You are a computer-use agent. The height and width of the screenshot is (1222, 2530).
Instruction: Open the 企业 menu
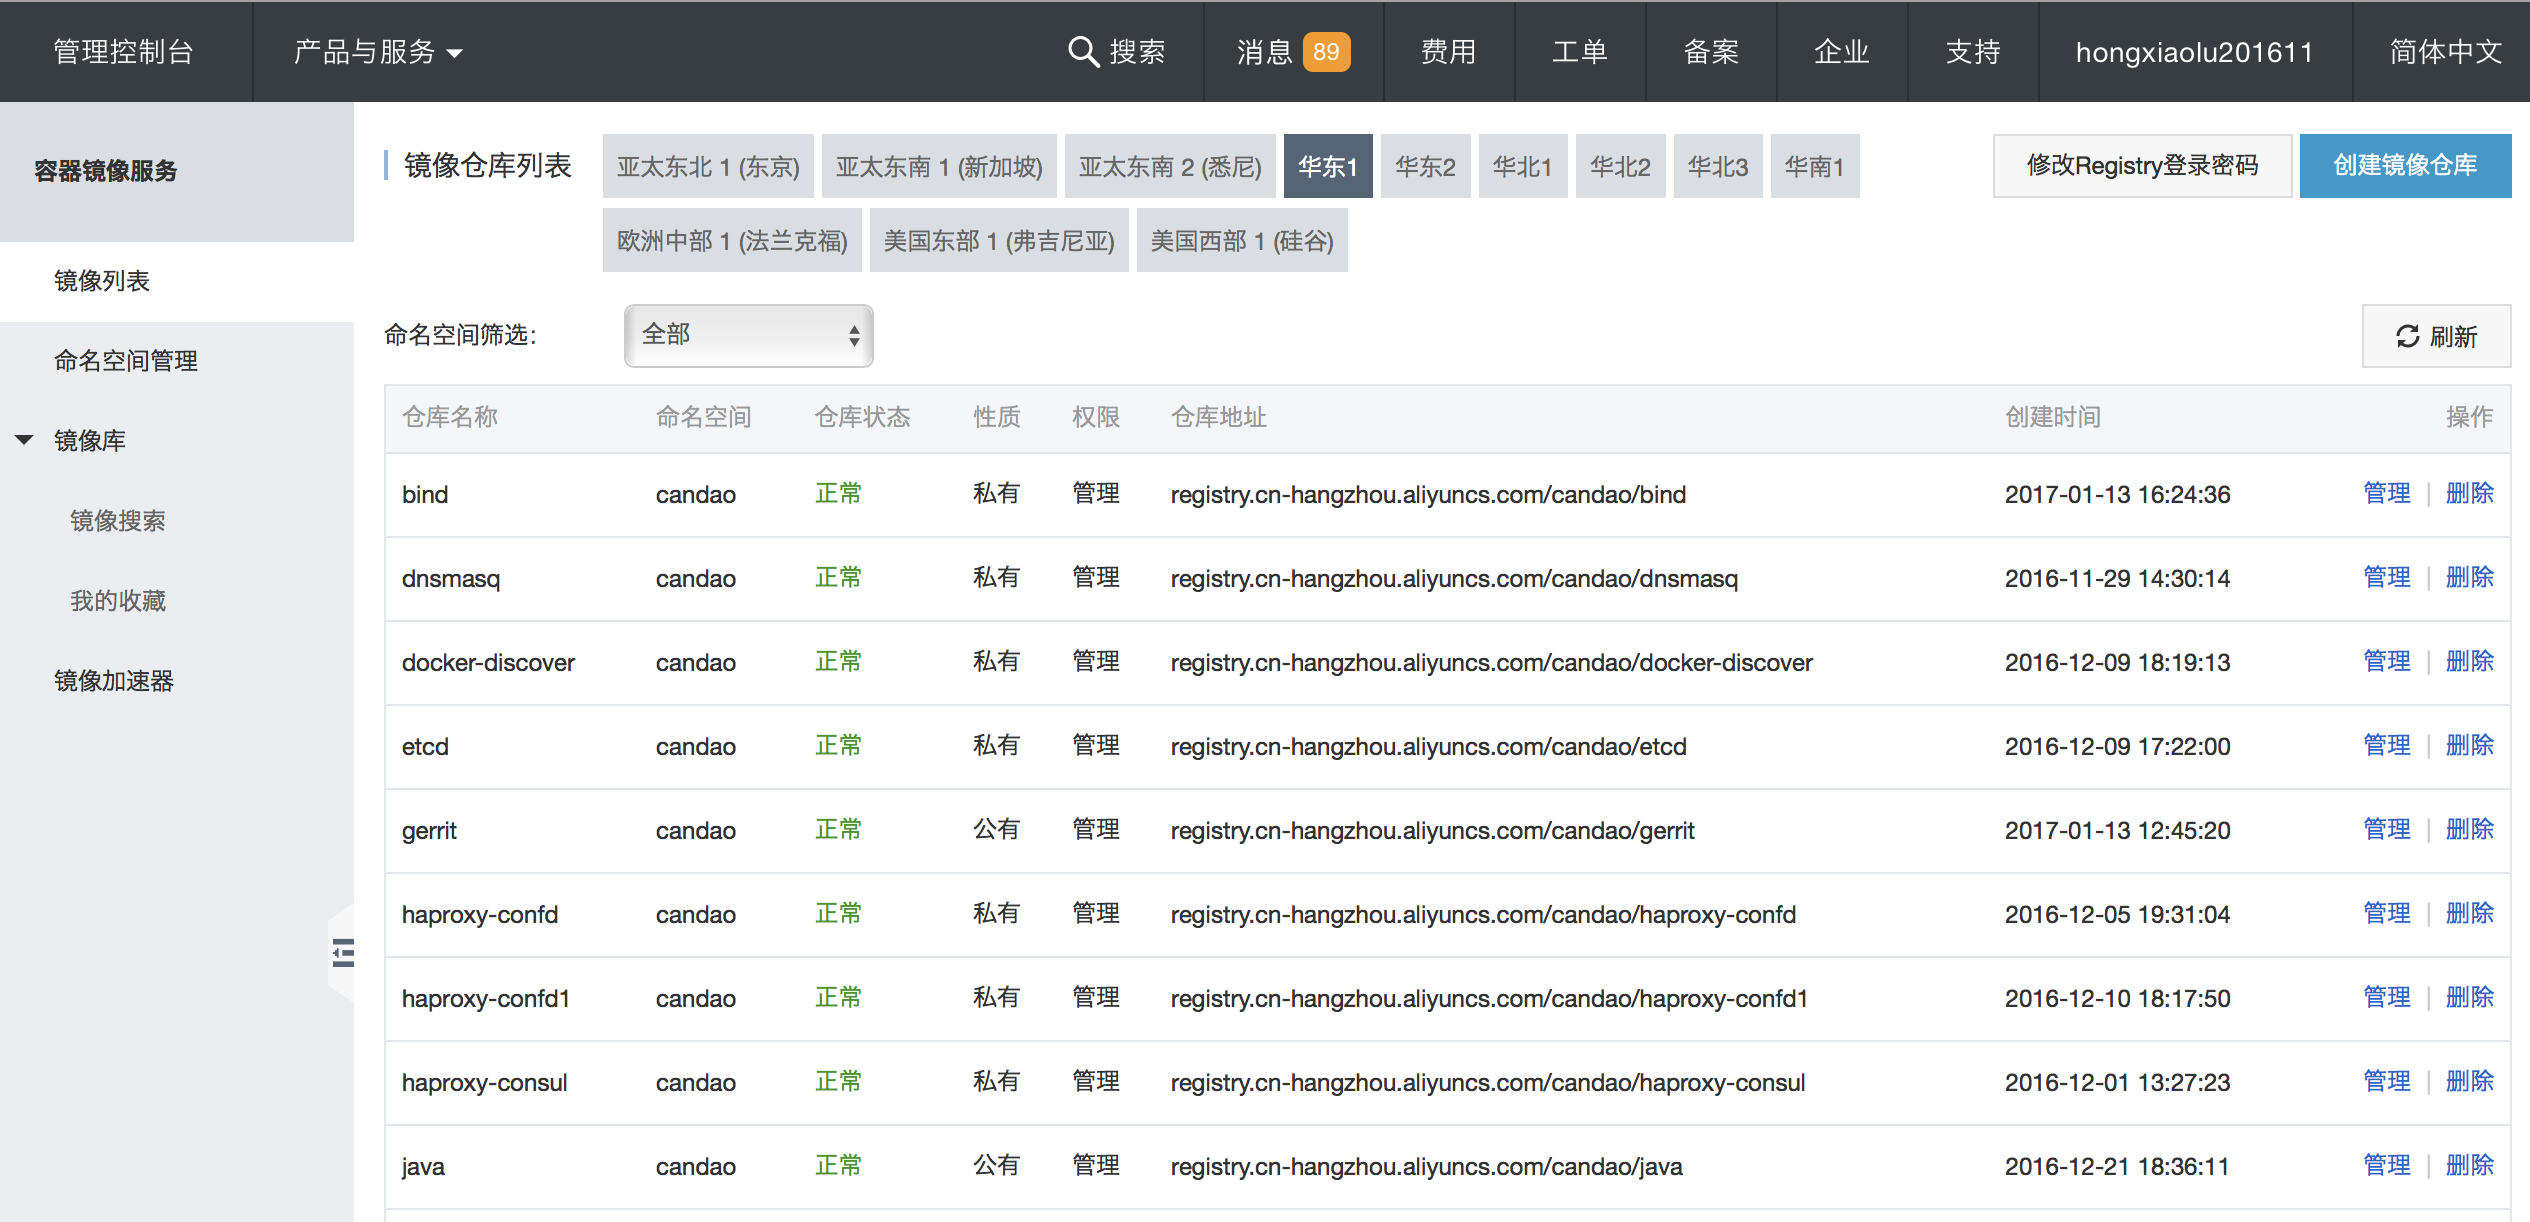tap(1842, 52)
